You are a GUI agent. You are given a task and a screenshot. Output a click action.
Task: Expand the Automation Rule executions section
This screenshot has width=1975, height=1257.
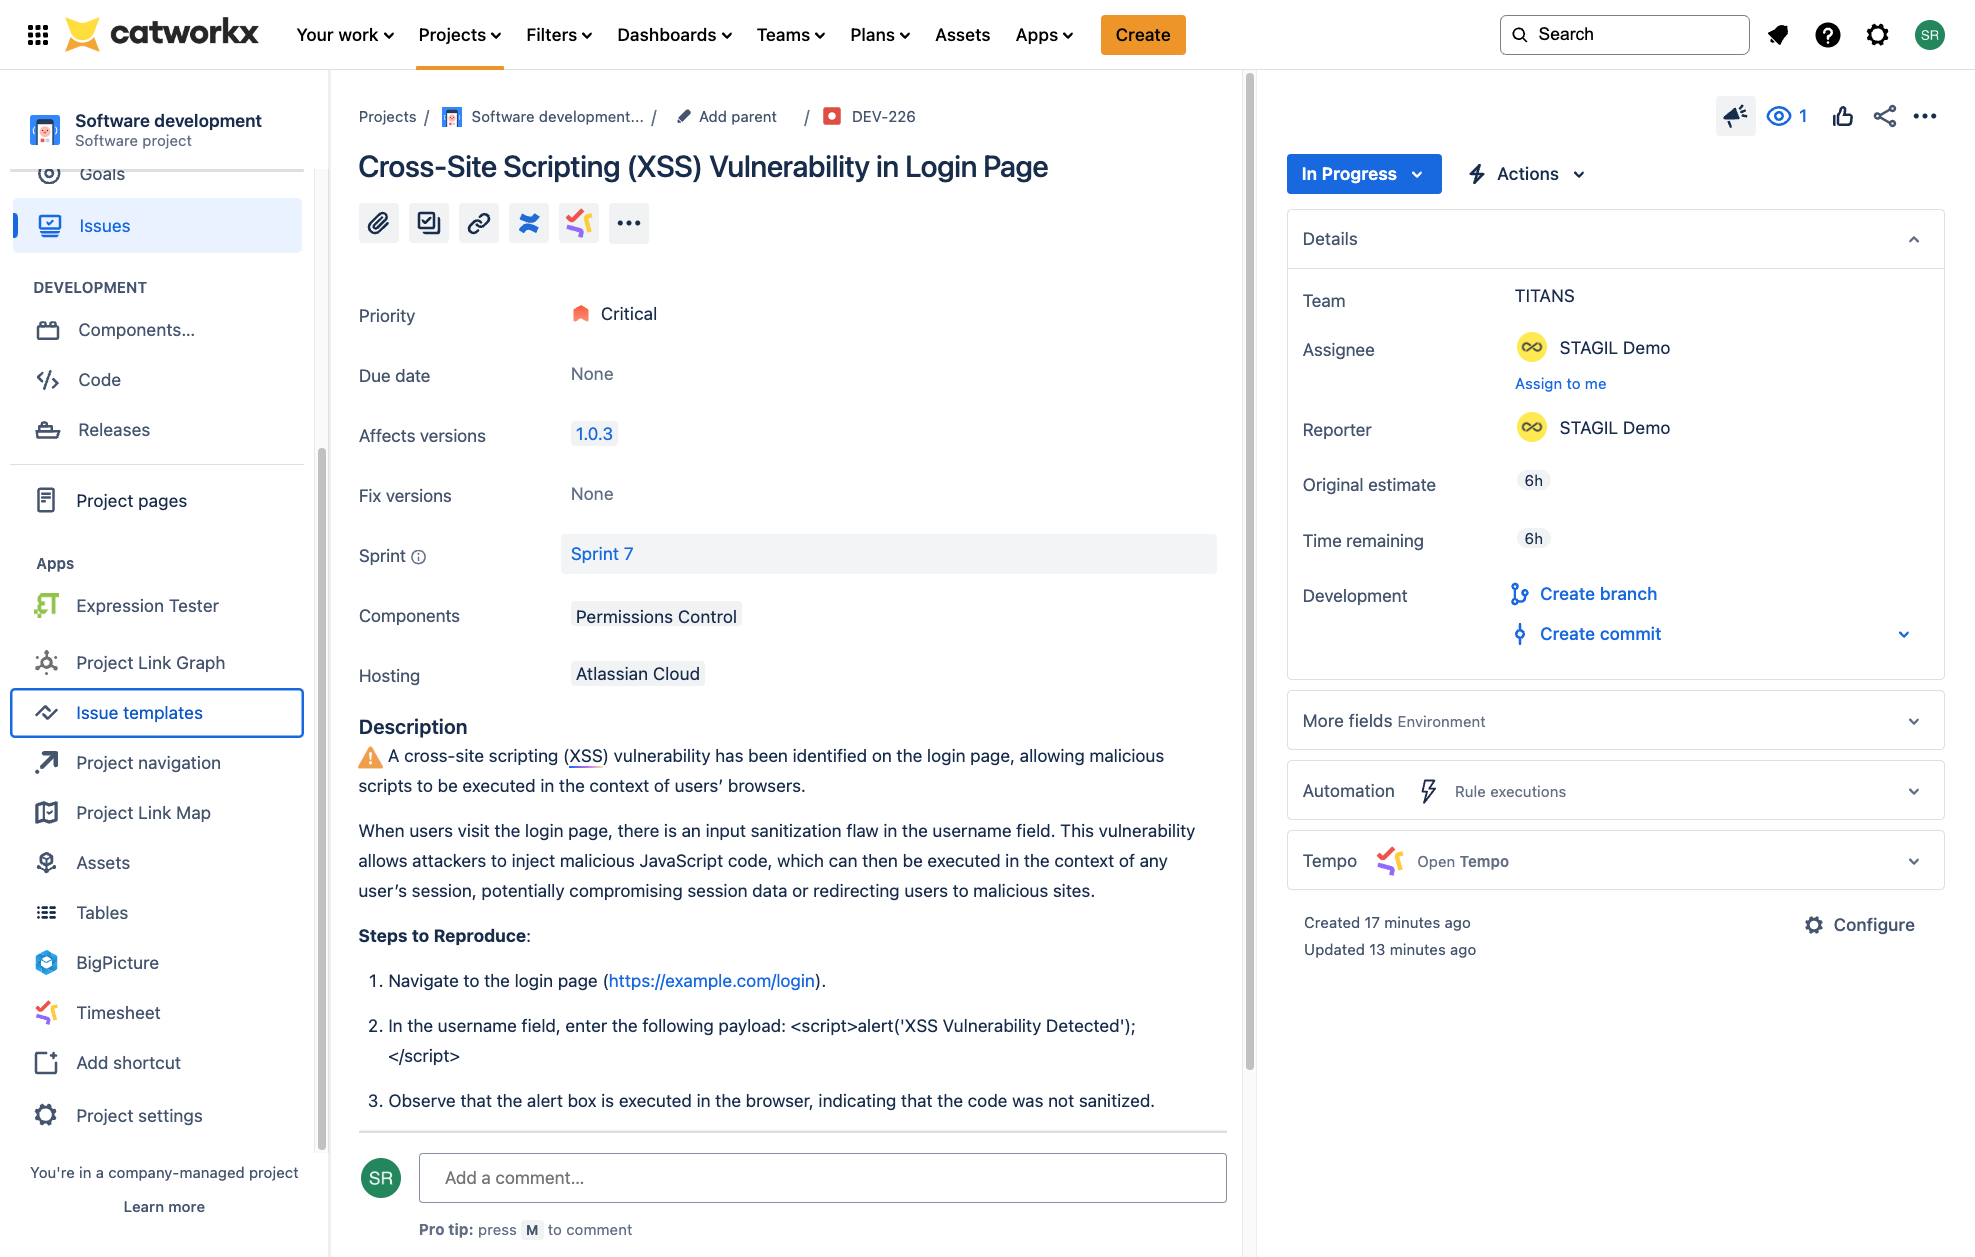point(1913,790)
